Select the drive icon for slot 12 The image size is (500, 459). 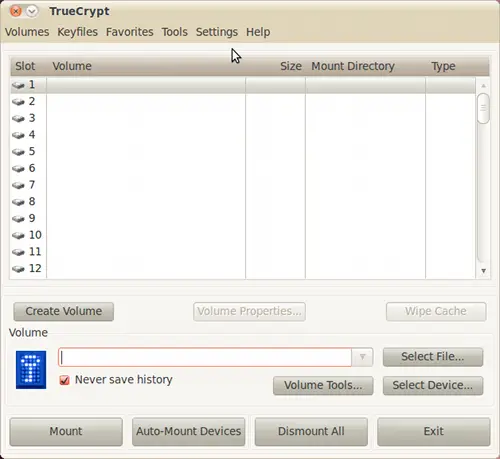(18, 269)
